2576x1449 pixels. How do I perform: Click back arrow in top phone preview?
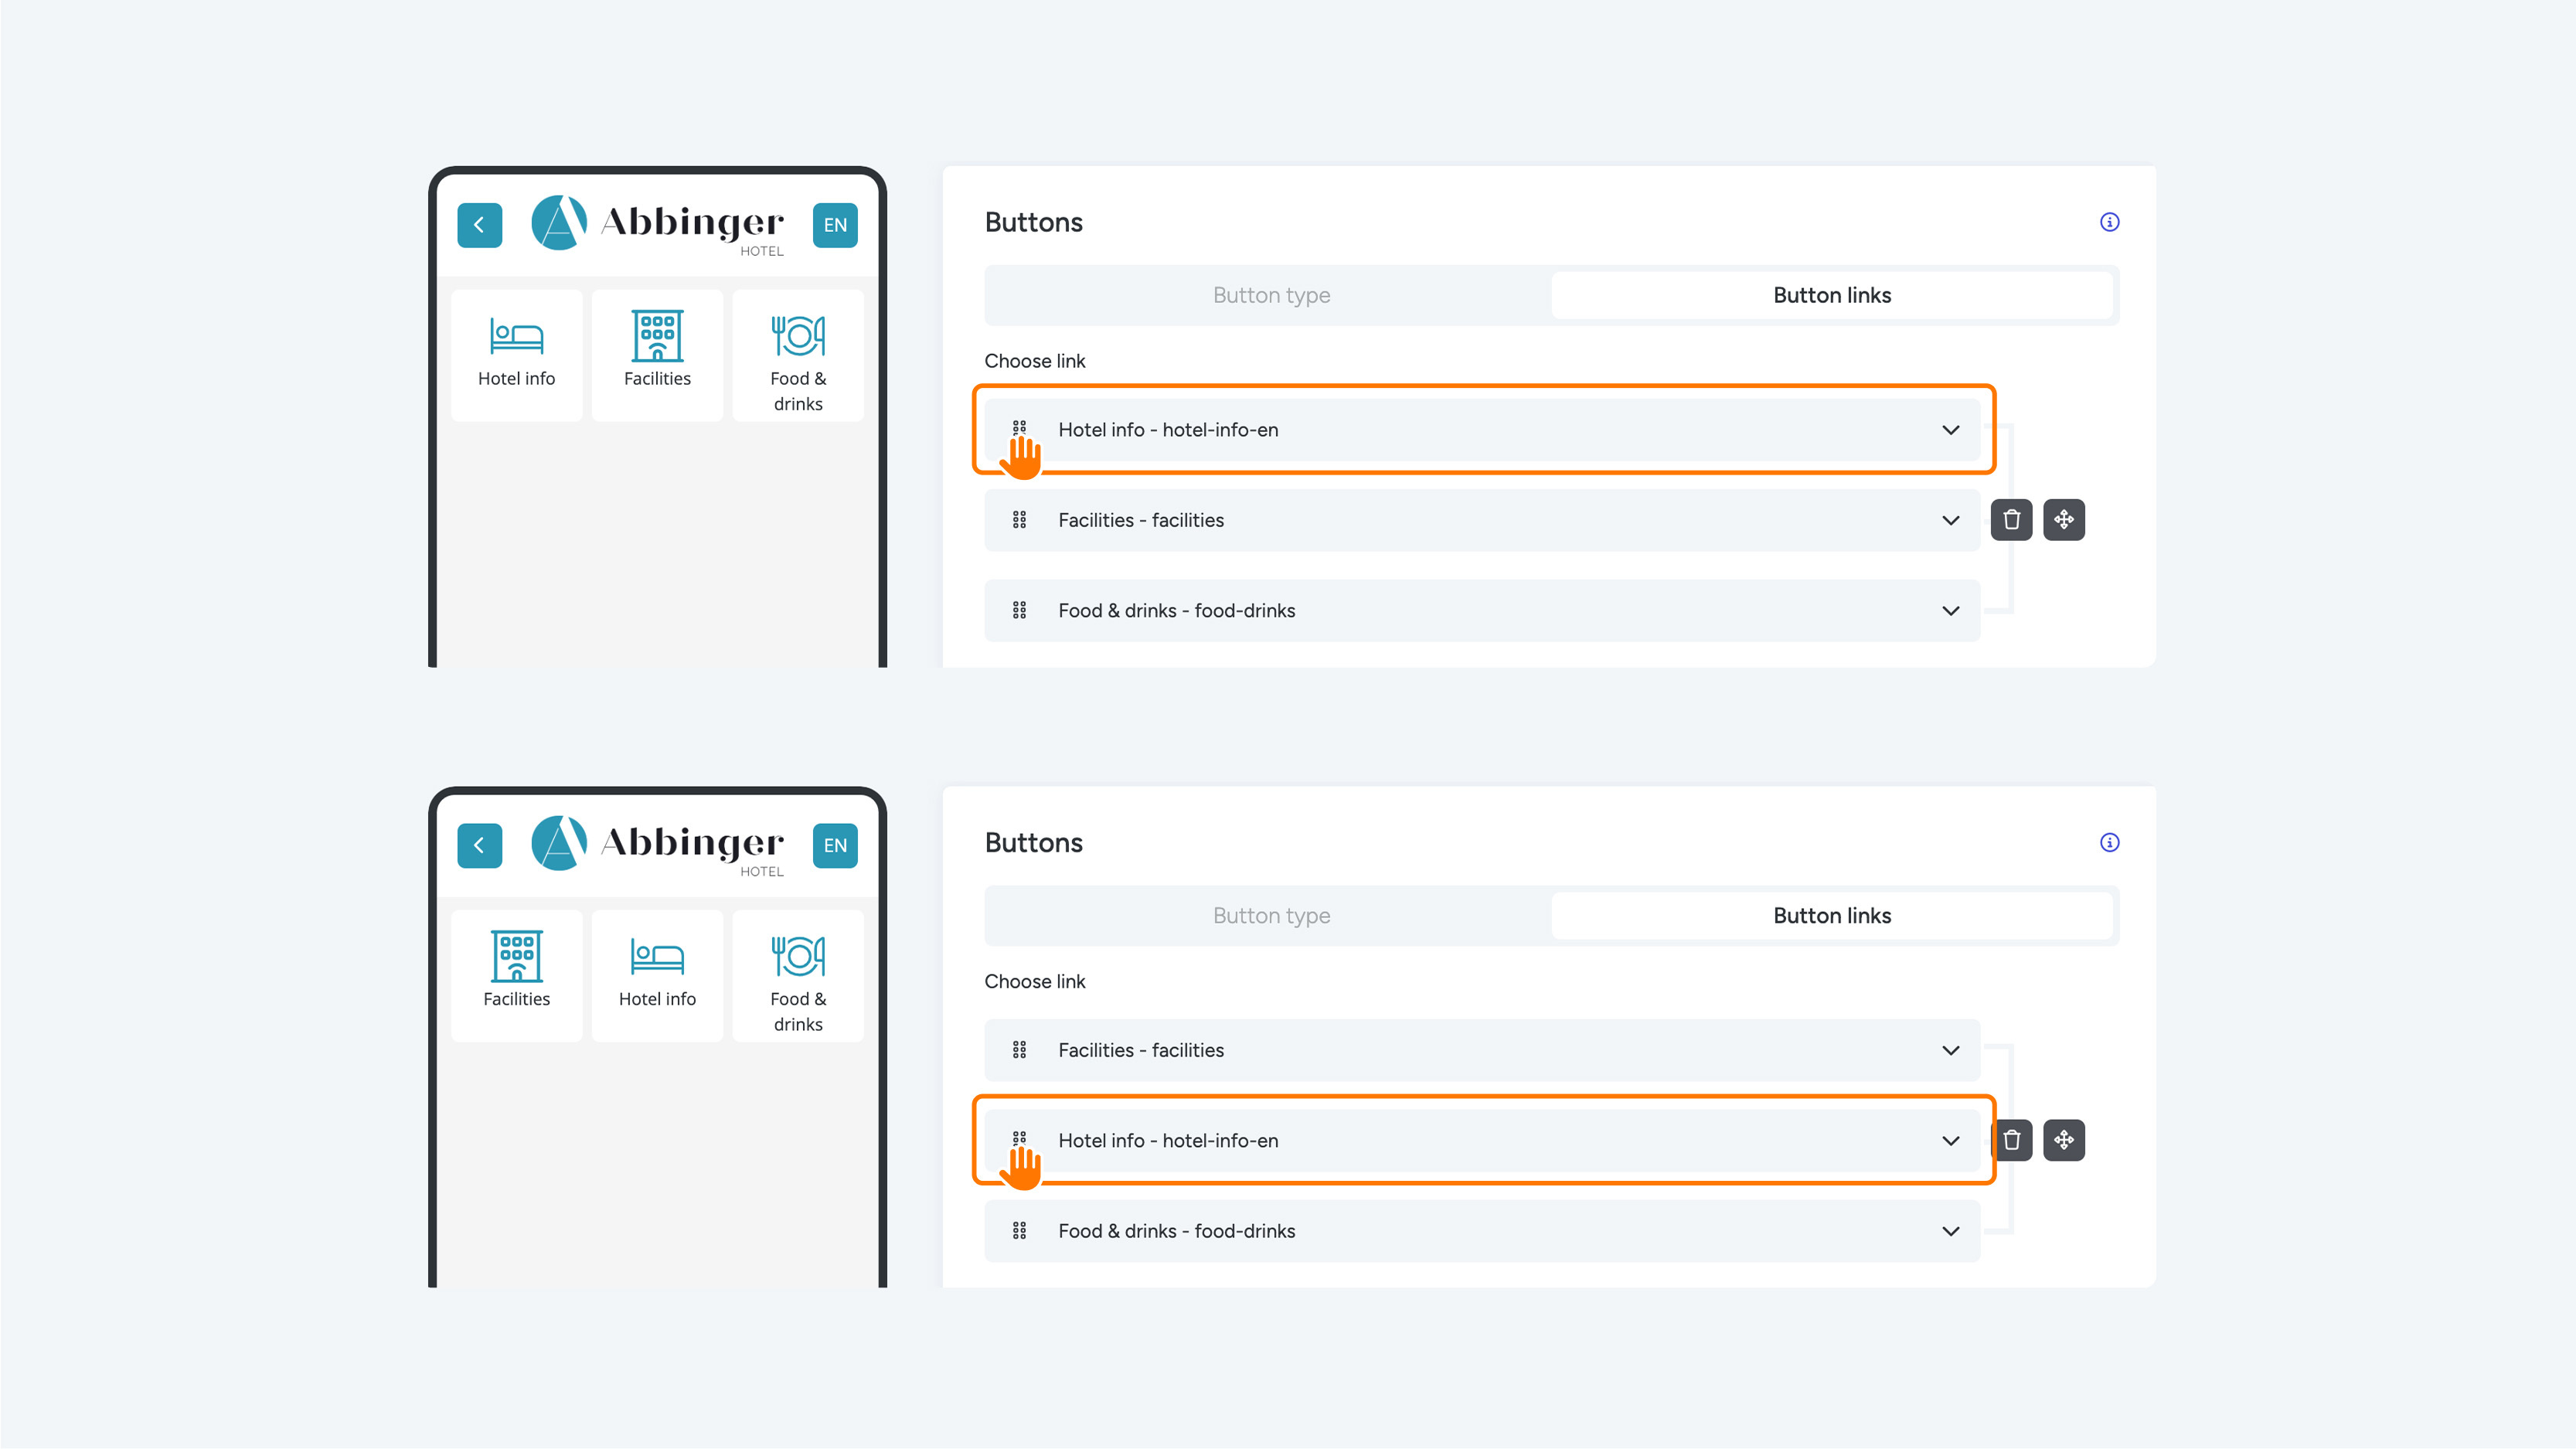[479, 225]
